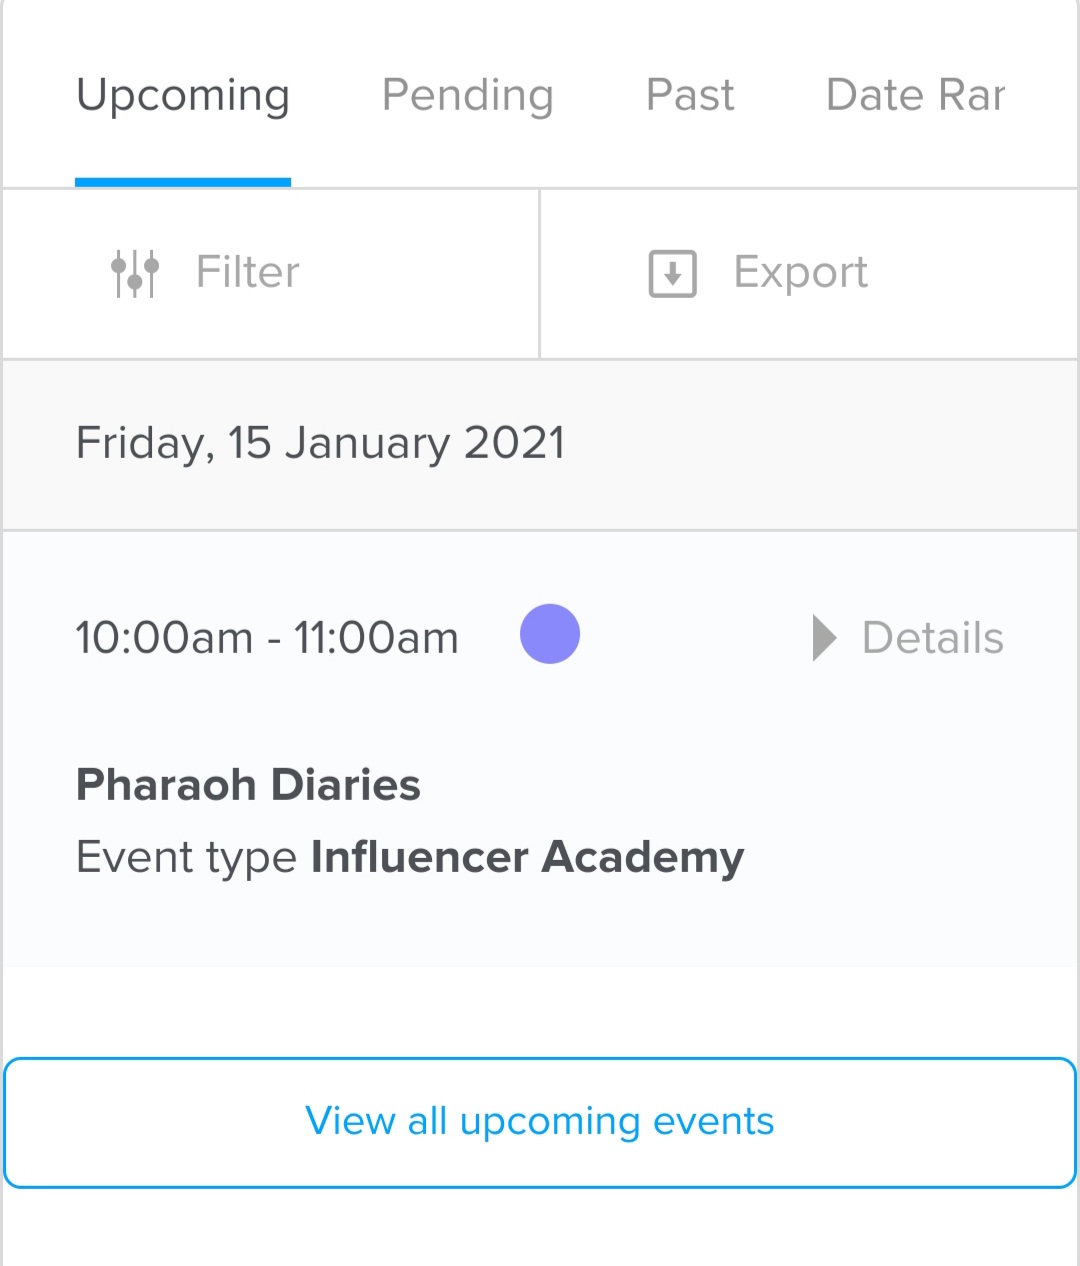The width and height of the screenshot is (1080, 1266).
Task: Open the Pending tab
Action: point(467,96)
